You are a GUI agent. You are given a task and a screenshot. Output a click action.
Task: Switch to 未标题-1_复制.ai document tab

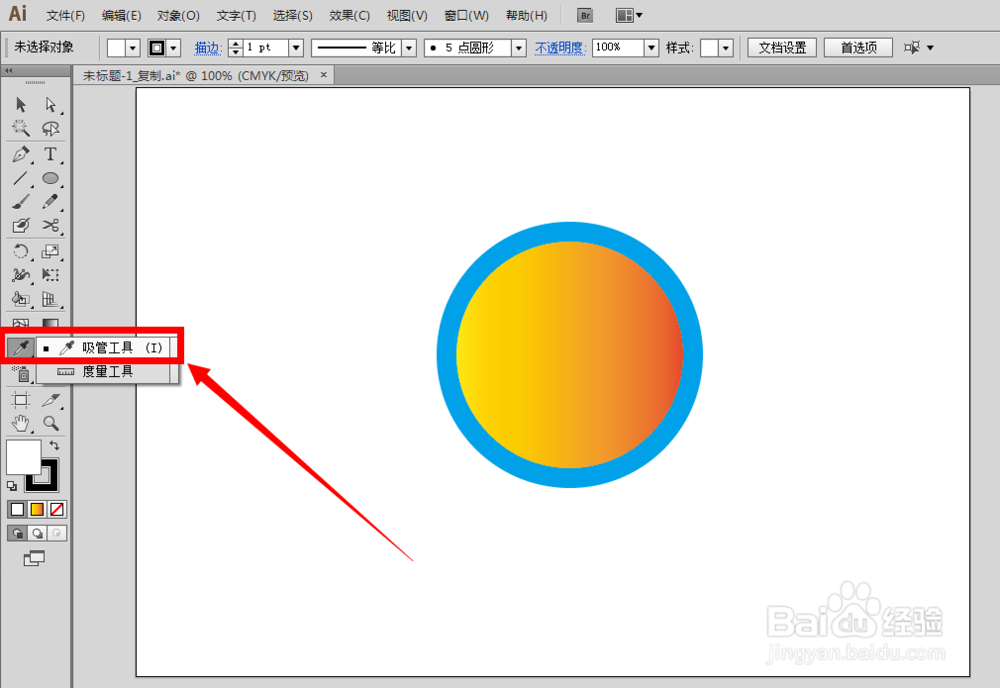[x=196, y=75]
